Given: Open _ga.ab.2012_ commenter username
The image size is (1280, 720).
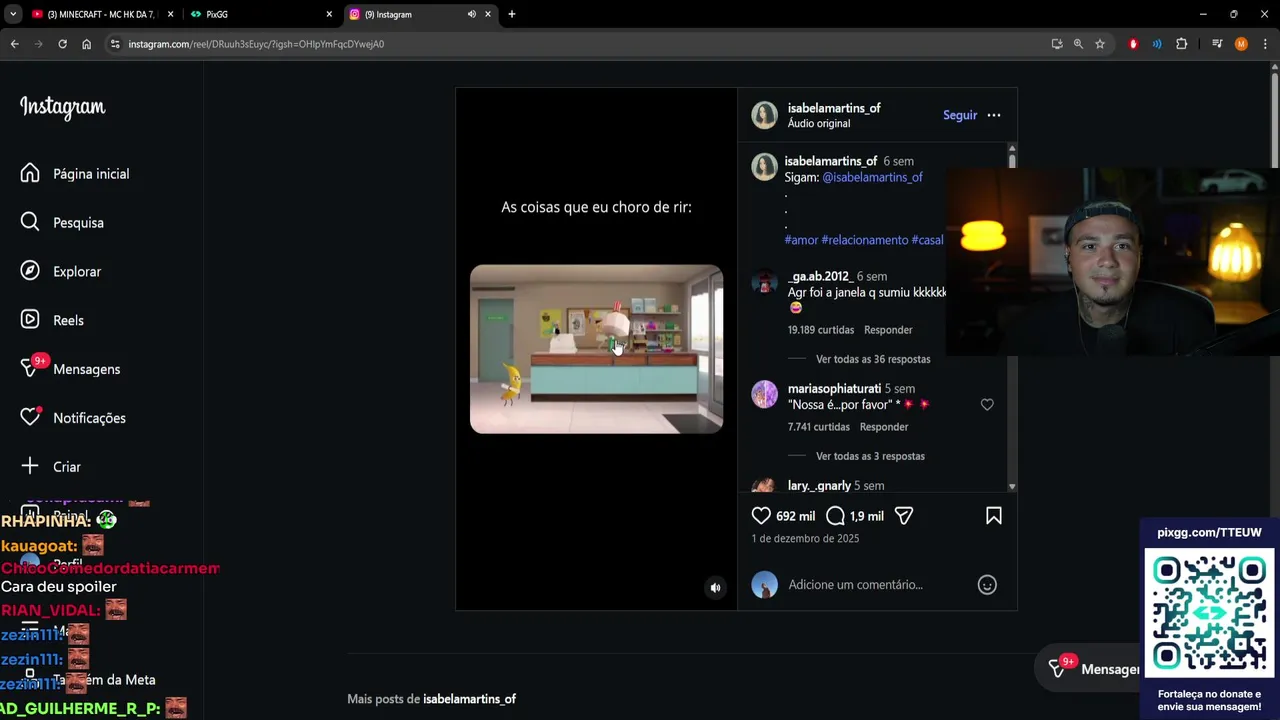Looking at the screenshot, I should [x=819, y=276].
